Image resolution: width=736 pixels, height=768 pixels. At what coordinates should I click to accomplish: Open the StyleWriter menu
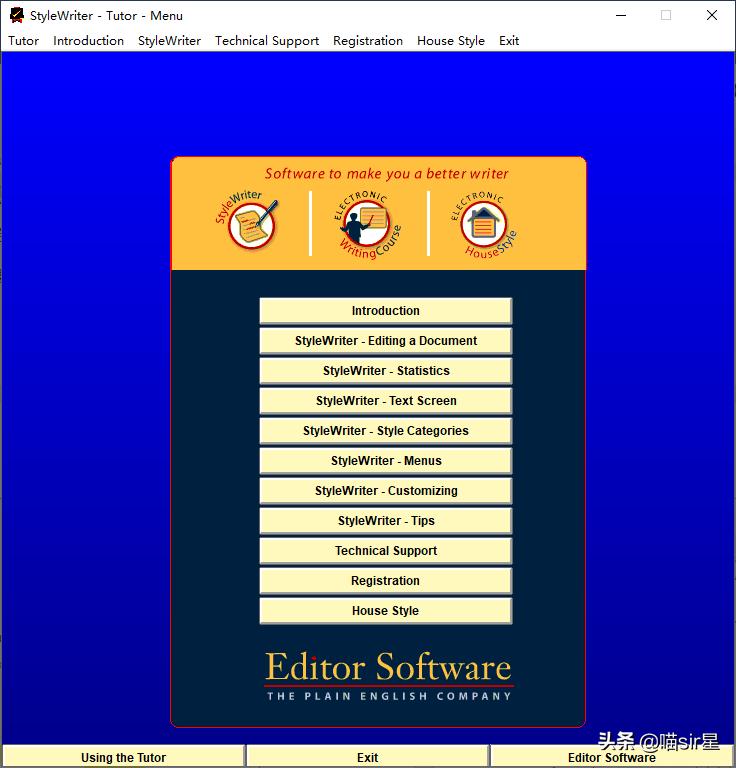tap(169, 41)
